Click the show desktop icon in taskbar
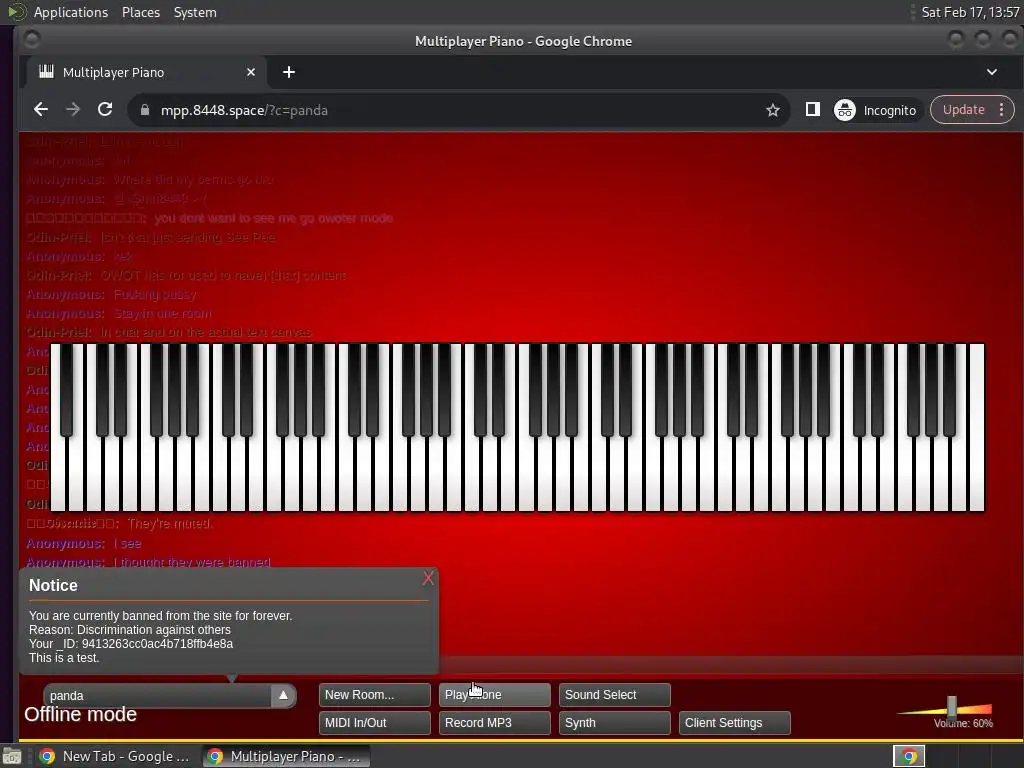Screen dimensions: 1024x768 12,756
